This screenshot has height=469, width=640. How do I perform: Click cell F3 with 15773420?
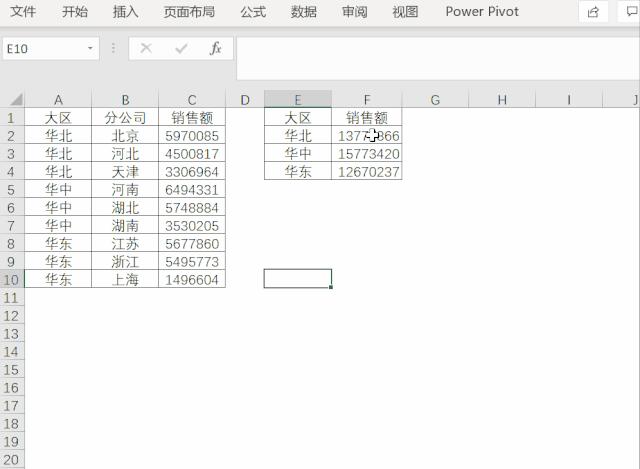(x=367, y=153)
